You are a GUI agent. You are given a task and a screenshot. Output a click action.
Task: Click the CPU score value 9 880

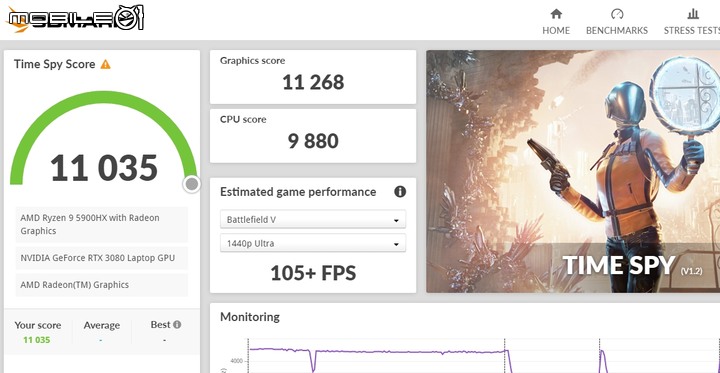(313, 141)
